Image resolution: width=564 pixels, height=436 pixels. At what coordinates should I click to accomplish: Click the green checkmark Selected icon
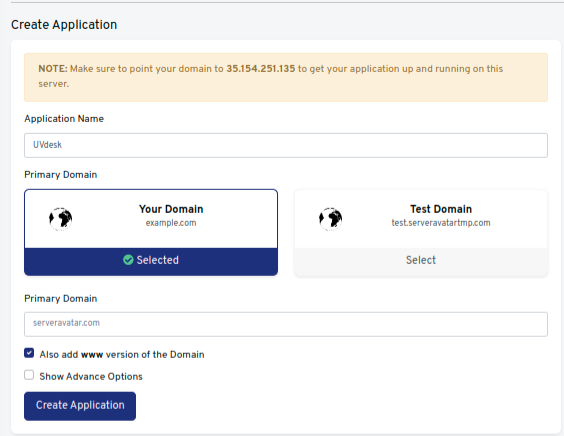[128, 260]
